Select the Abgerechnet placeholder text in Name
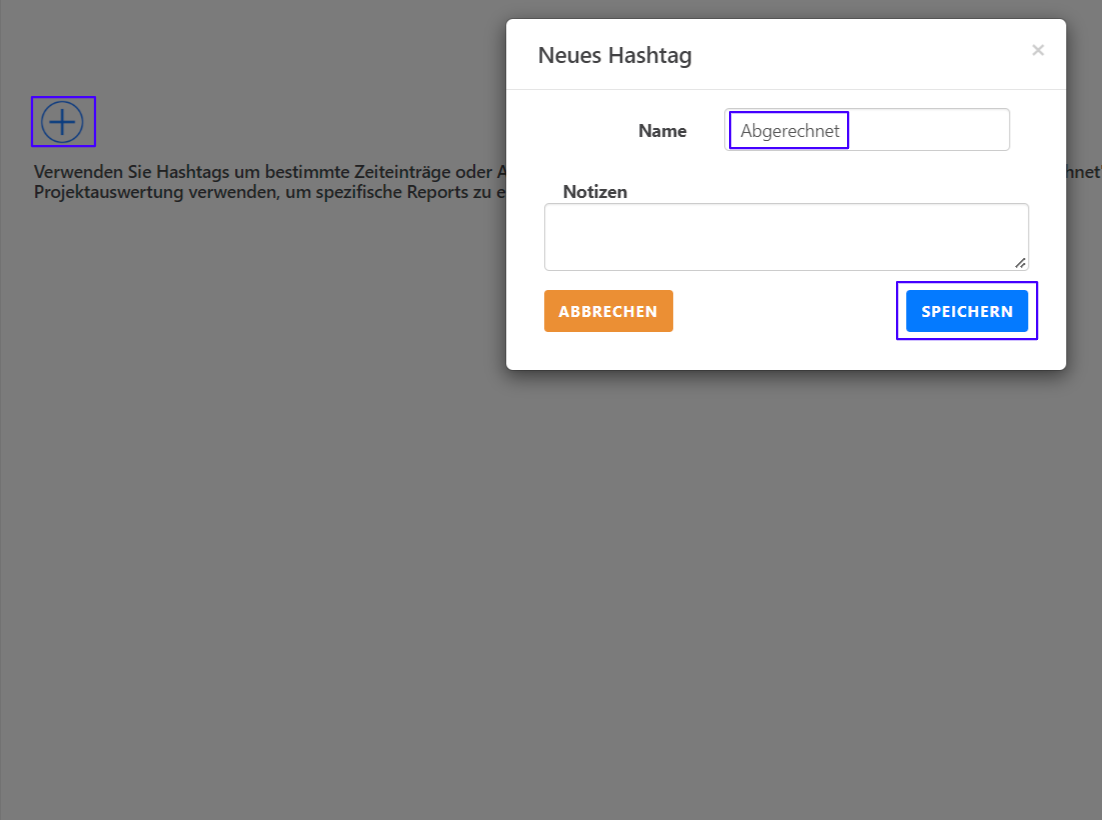The image size is (1102, 820). point(789,130)
